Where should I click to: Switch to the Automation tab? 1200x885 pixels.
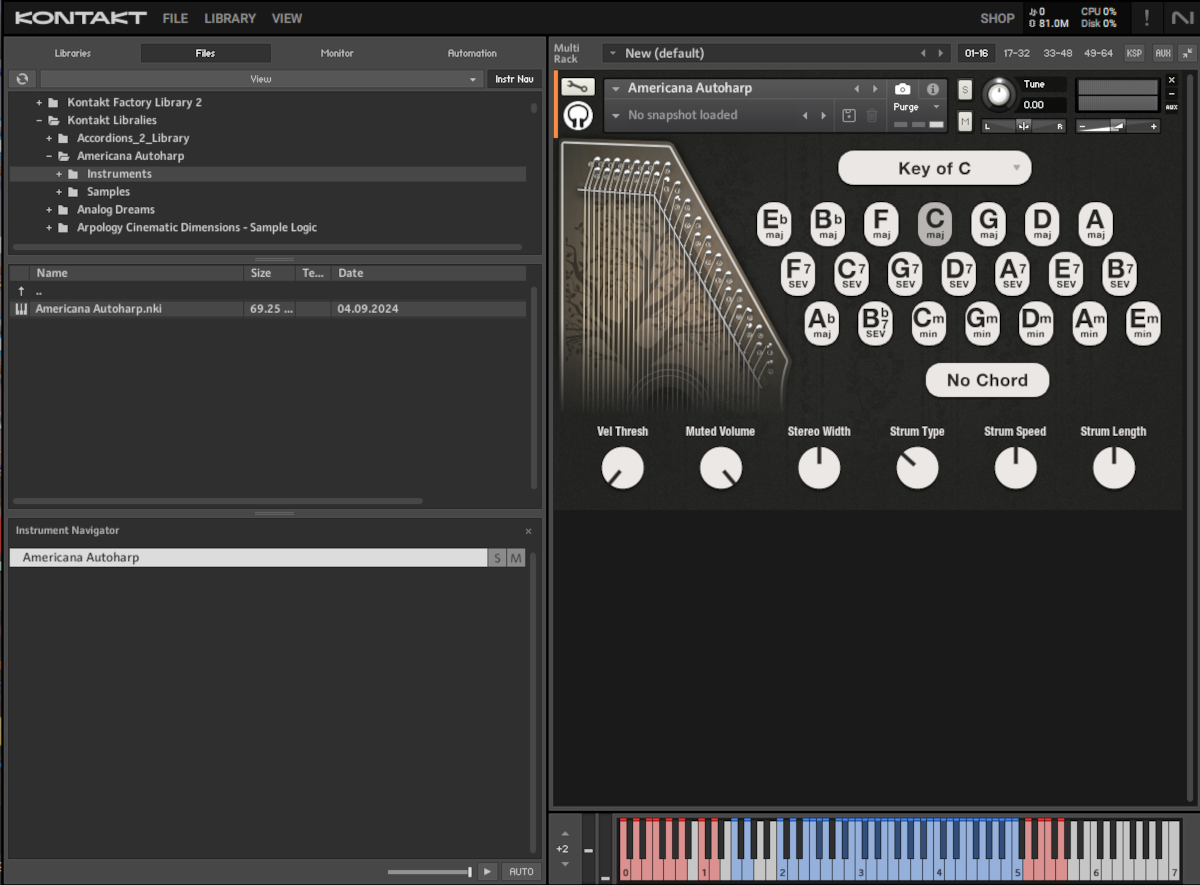point(472,53)
